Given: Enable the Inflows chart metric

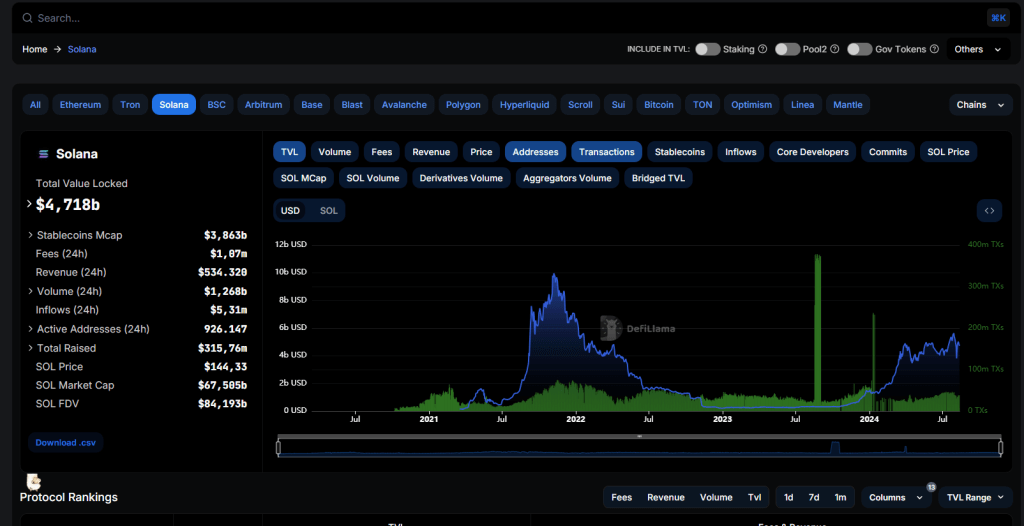Looking at the screenshot, I should point(741,152).
